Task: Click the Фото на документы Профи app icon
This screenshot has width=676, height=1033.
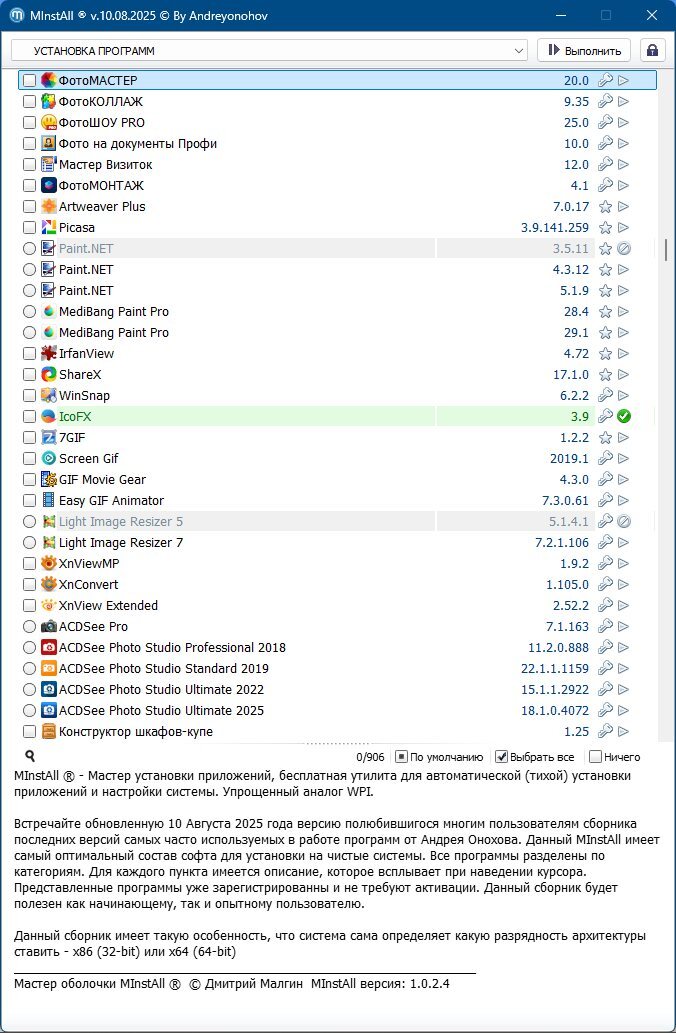Action: 49,144
